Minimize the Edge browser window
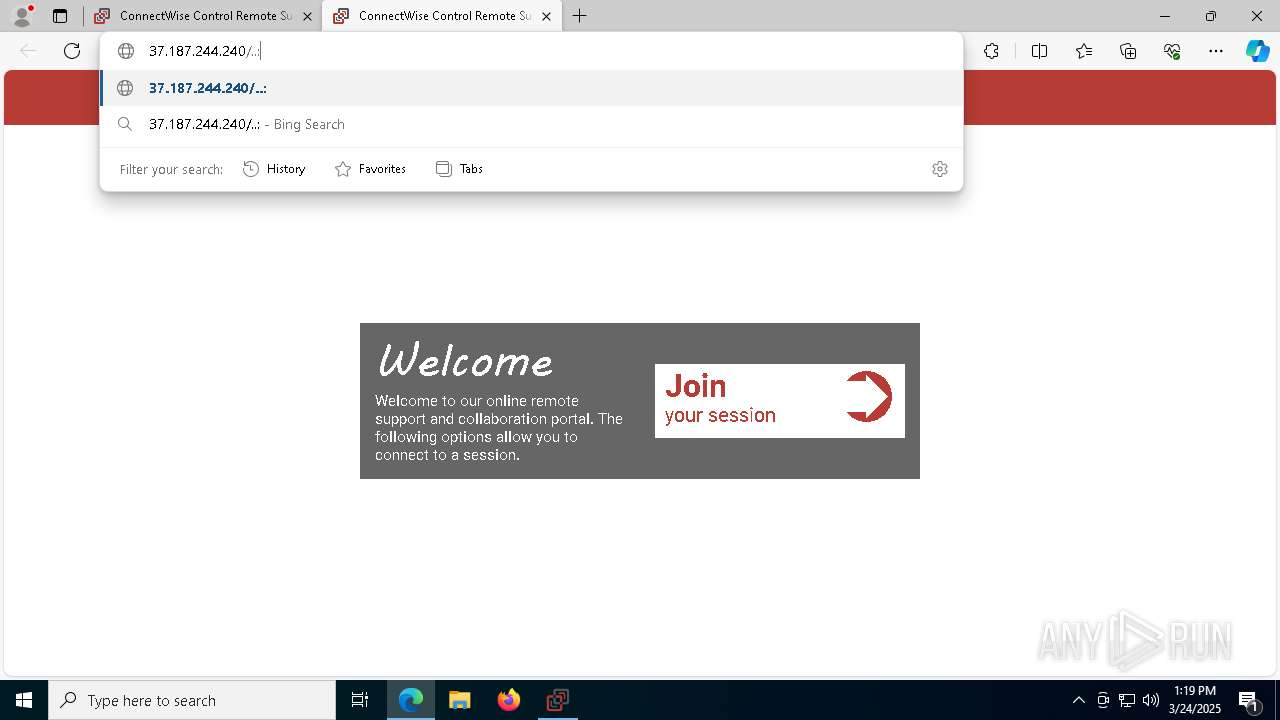The image size is (1280, 720). click(1165, 16)
